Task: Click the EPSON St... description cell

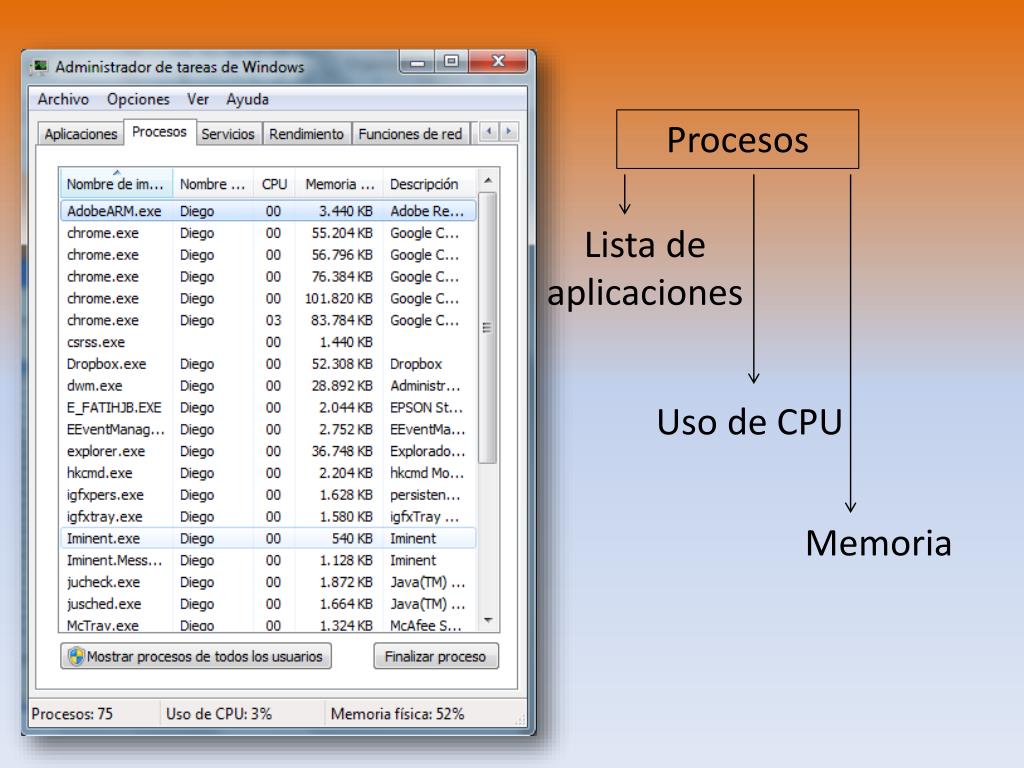Action: (426, 408)
